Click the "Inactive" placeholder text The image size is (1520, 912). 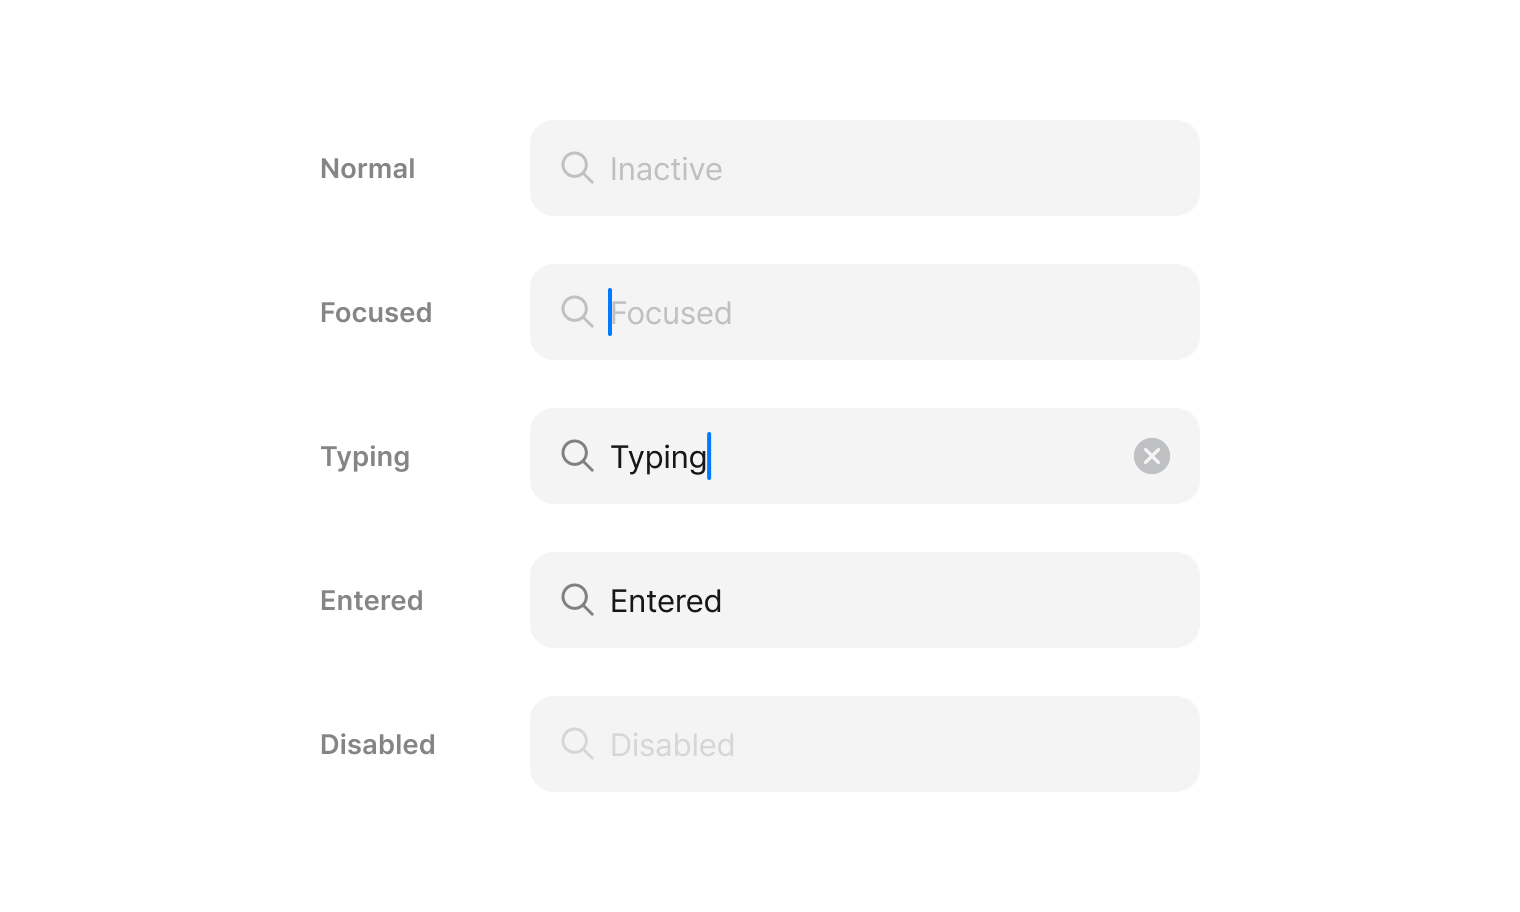pyautogui.click(x=666, y=169)
